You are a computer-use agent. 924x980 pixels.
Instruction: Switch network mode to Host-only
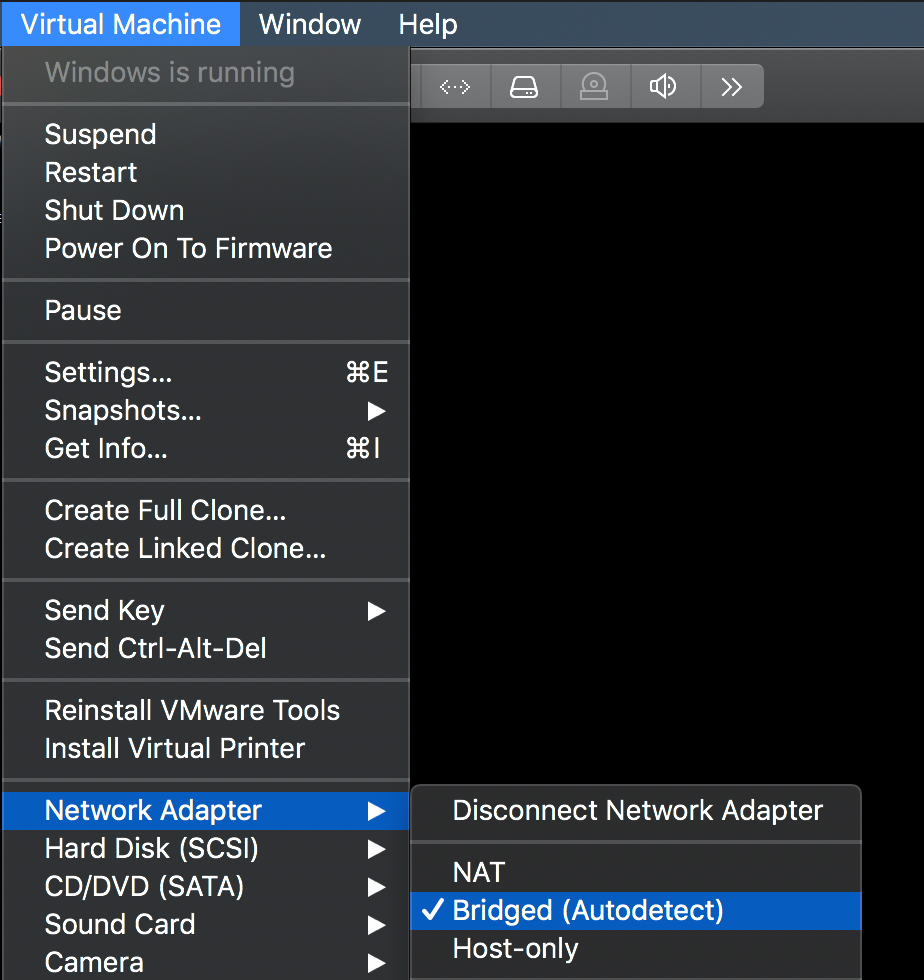pos(636,949)
